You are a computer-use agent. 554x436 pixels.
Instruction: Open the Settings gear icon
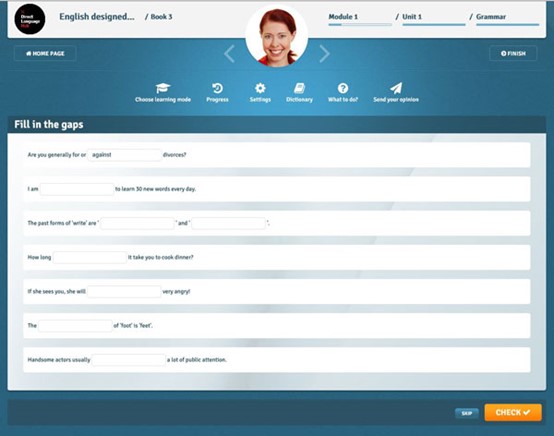pos(260,88)
